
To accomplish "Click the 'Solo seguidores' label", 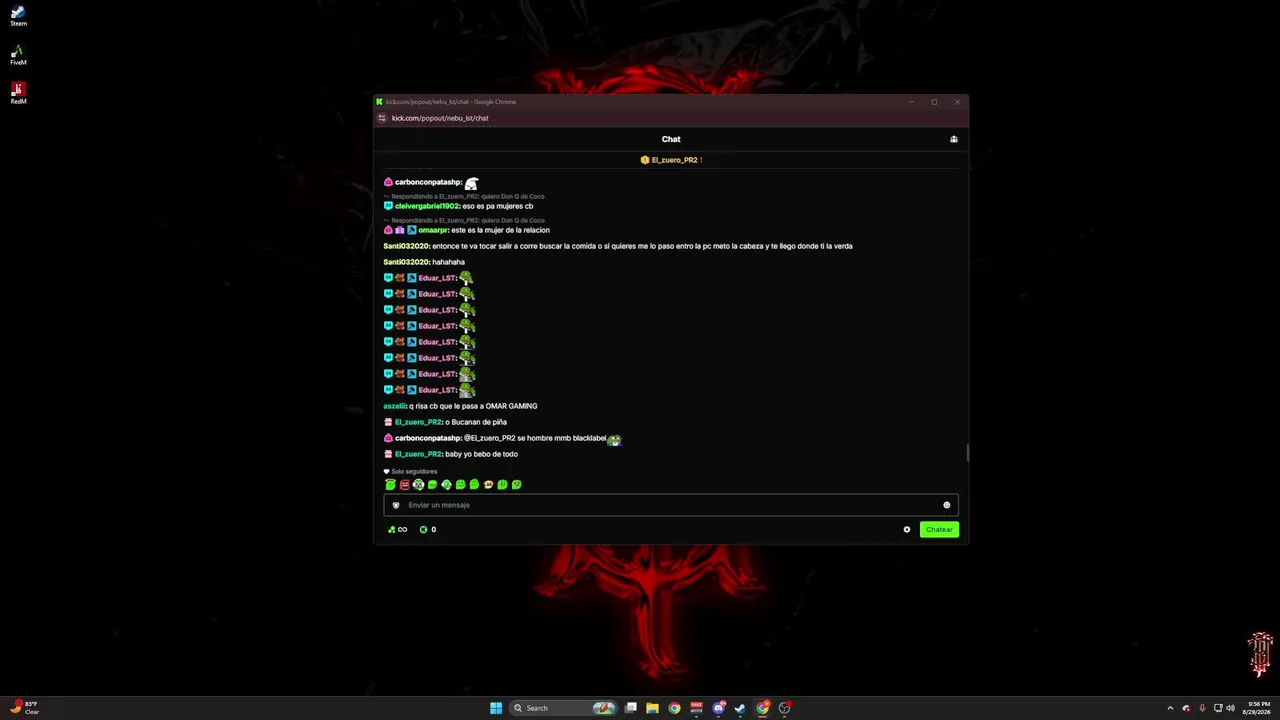I will [x=414, y=471].
